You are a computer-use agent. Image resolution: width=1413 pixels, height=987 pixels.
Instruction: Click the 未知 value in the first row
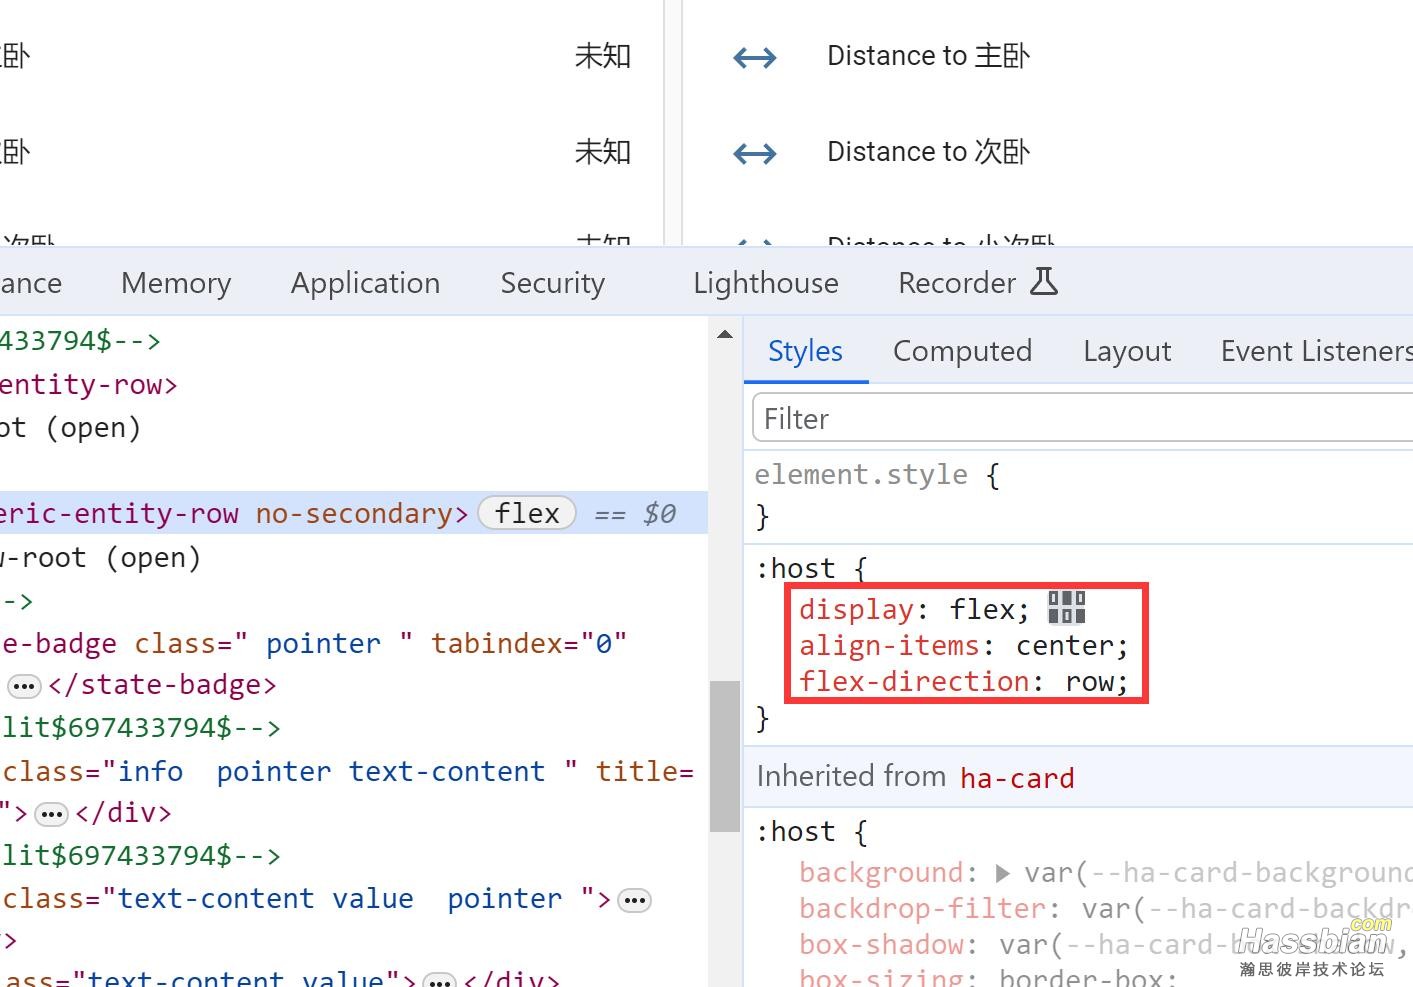[x=603, y=56]
